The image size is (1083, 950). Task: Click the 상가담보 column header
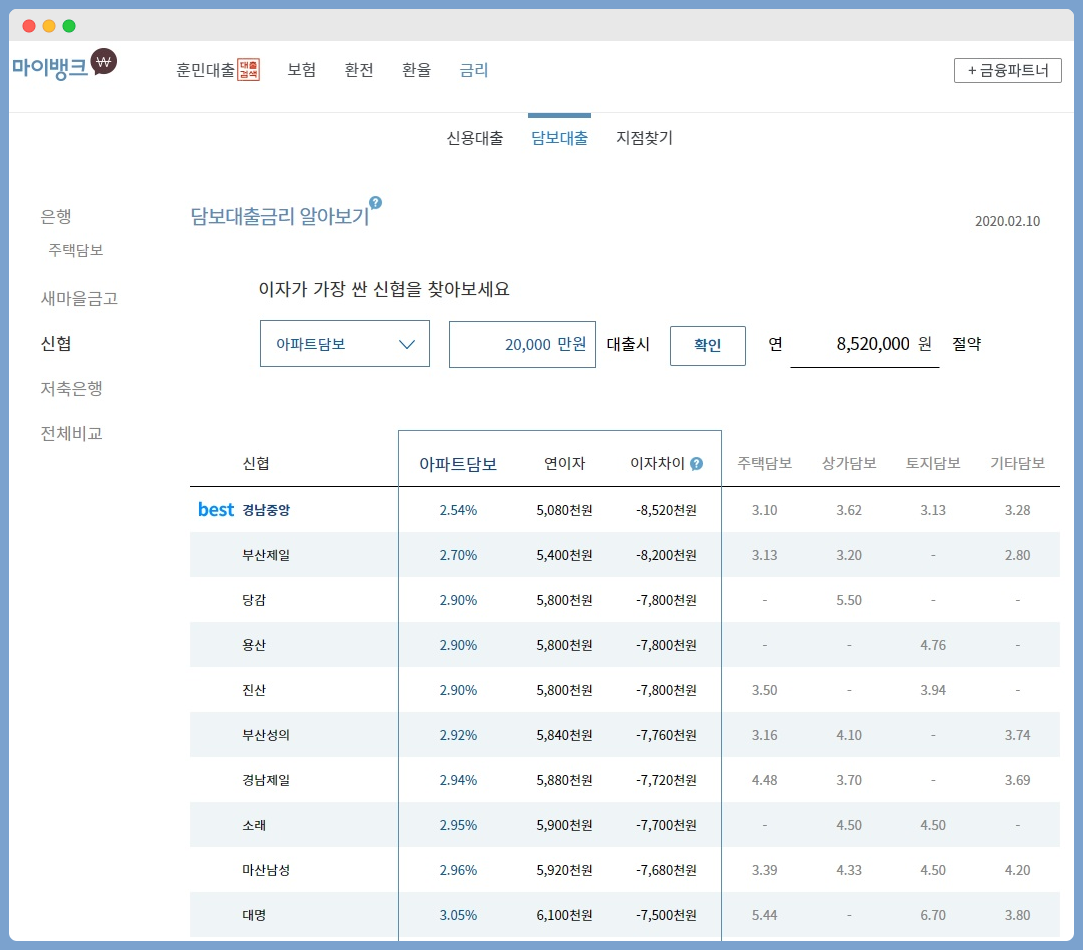point(849,463)
